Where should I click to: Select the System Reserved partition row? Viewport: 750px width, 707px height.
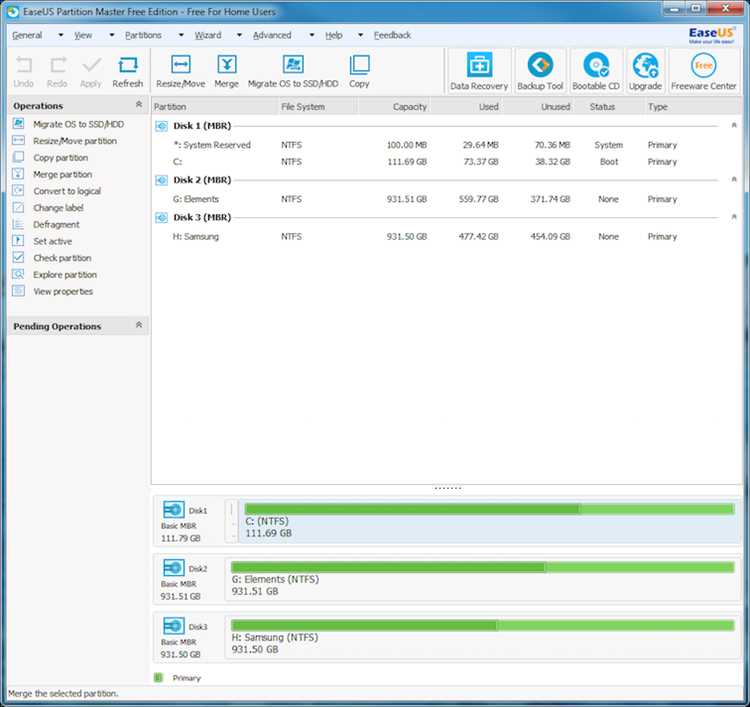click(x=446, y=145)
